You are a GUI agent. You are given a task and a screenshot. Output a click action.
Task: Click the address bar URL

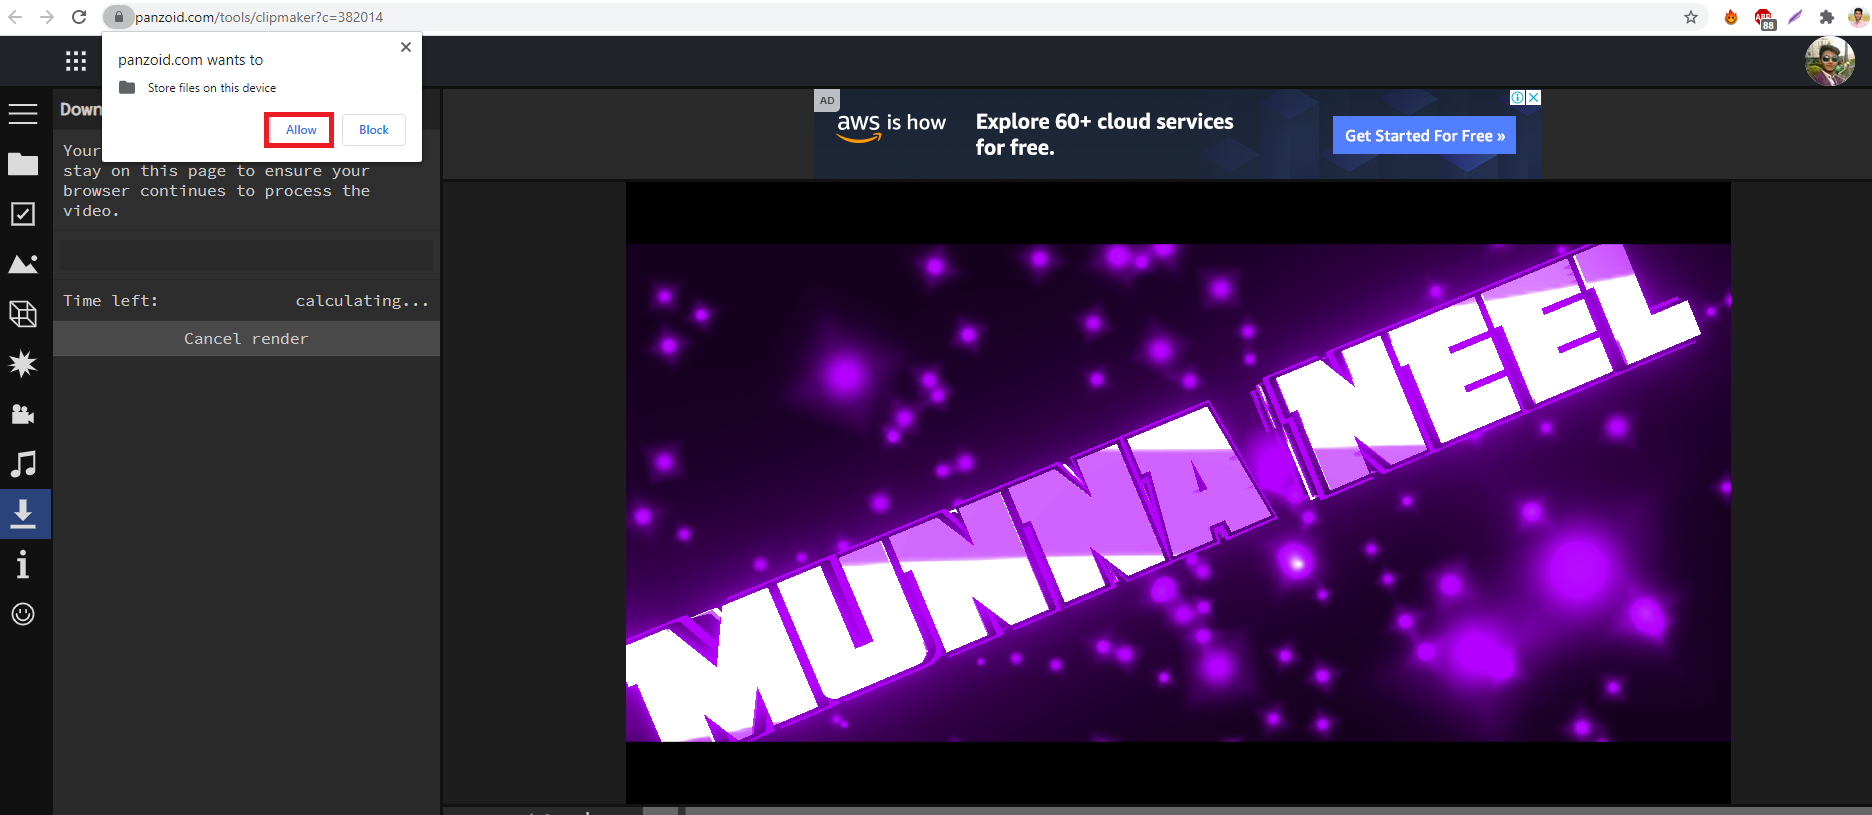coord(259,17)
